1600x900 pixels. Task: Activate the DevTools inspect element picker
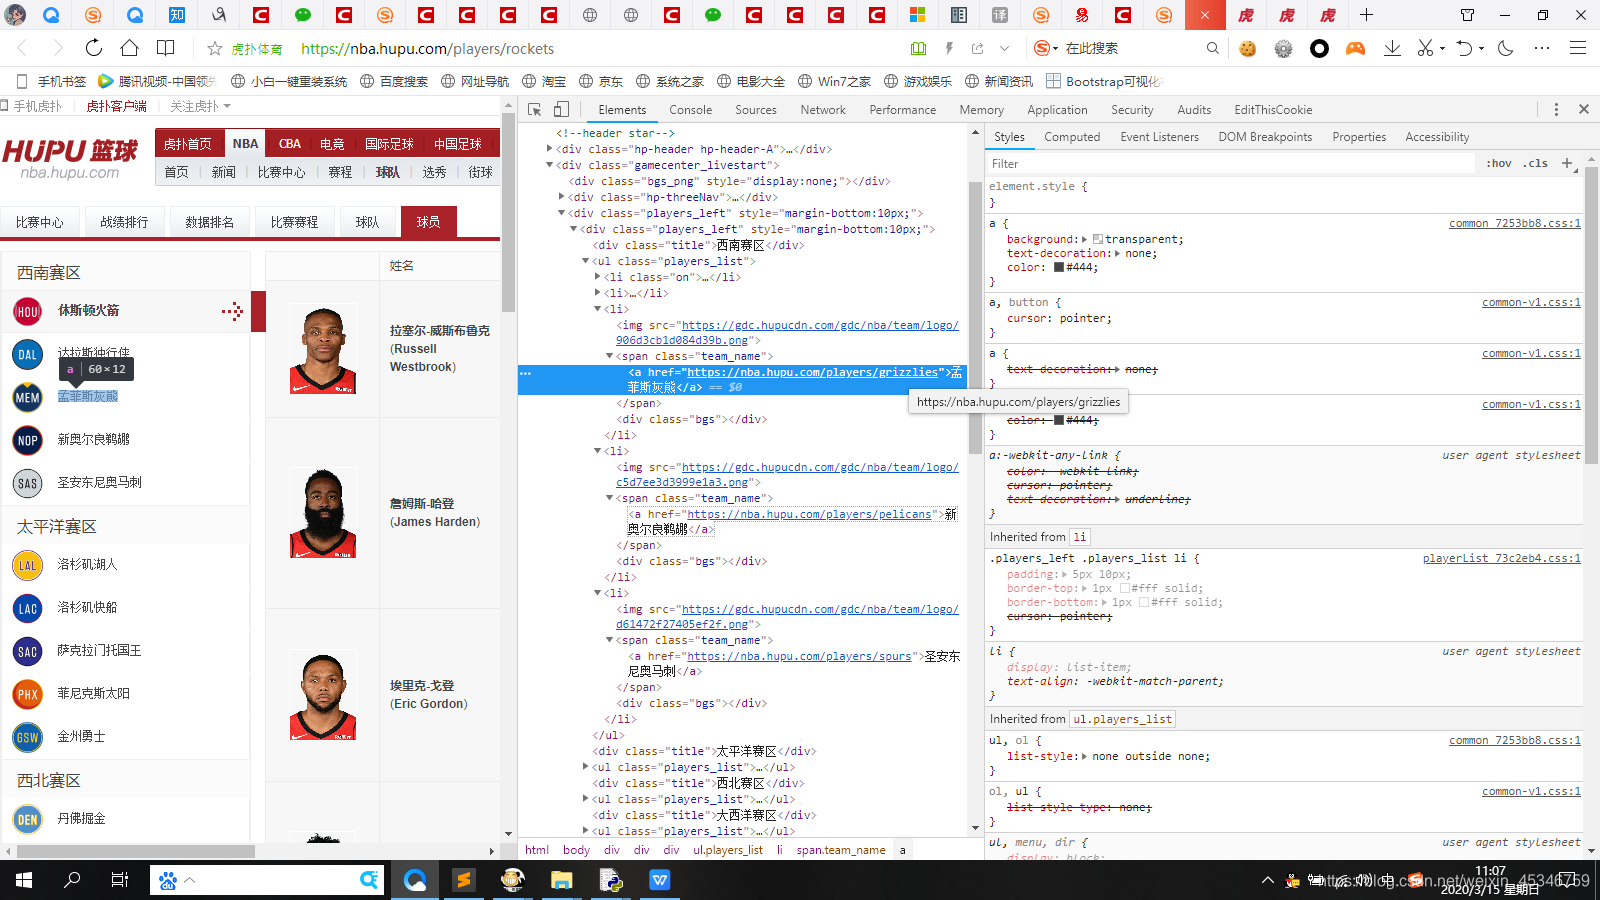click(535, 110)
